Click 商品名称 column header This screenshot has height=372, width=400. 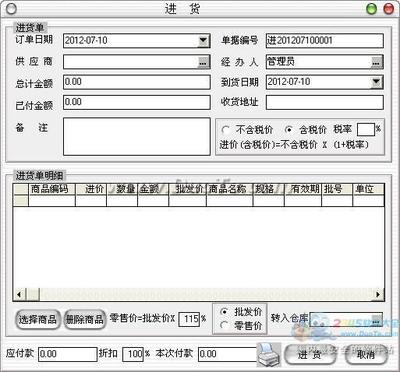[230, 189]
